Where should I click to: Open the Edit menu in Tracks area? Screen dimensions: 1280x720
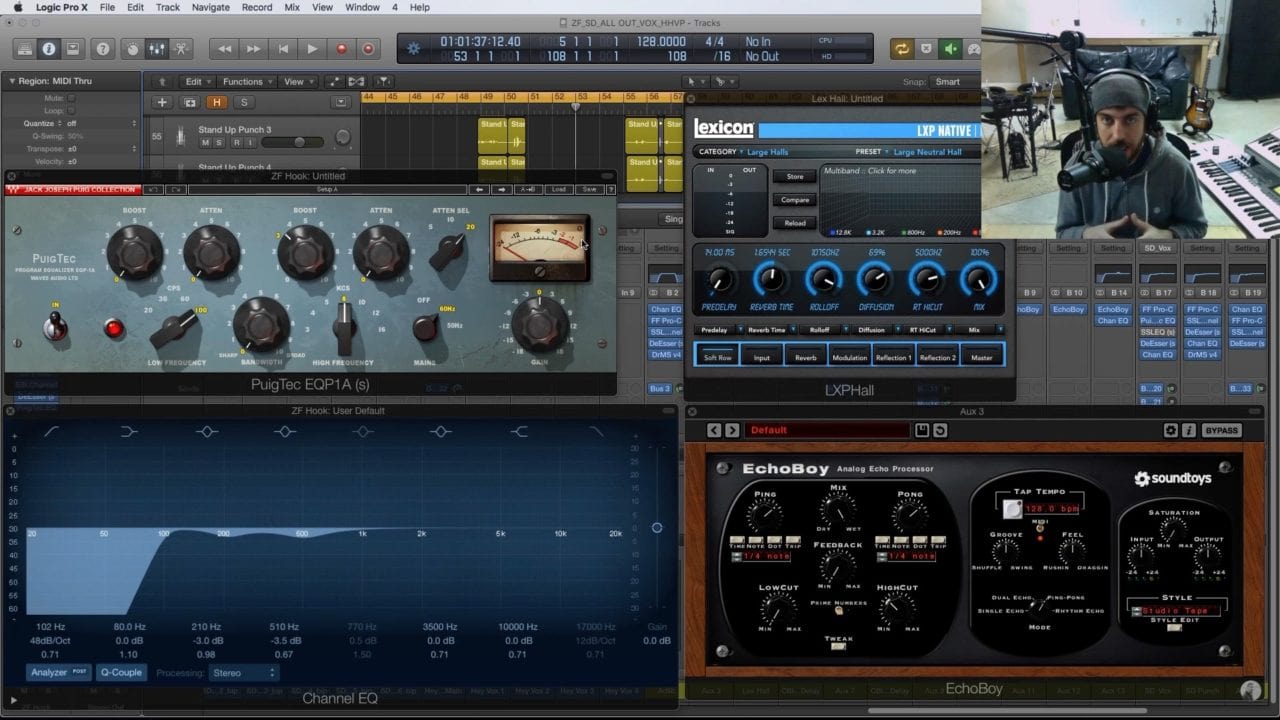pyautogui.click(x=197, y=82)
